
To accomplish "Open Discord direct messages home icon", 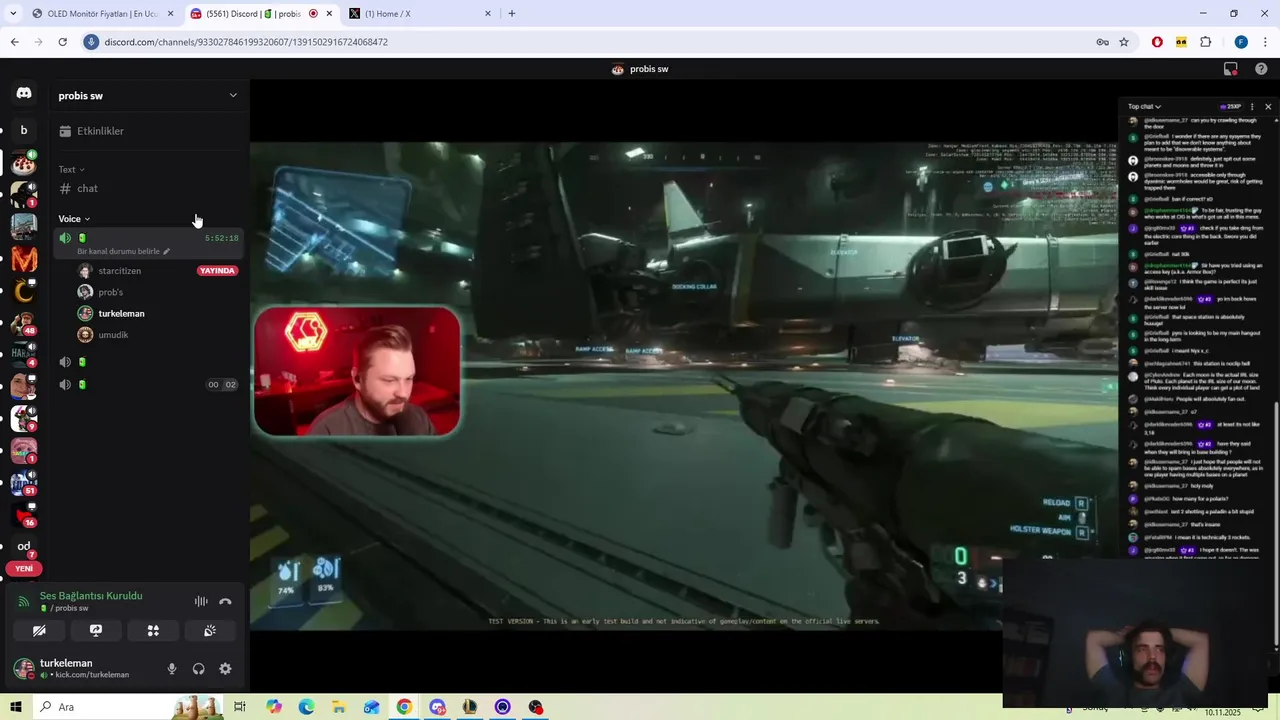I will [24, 93].
